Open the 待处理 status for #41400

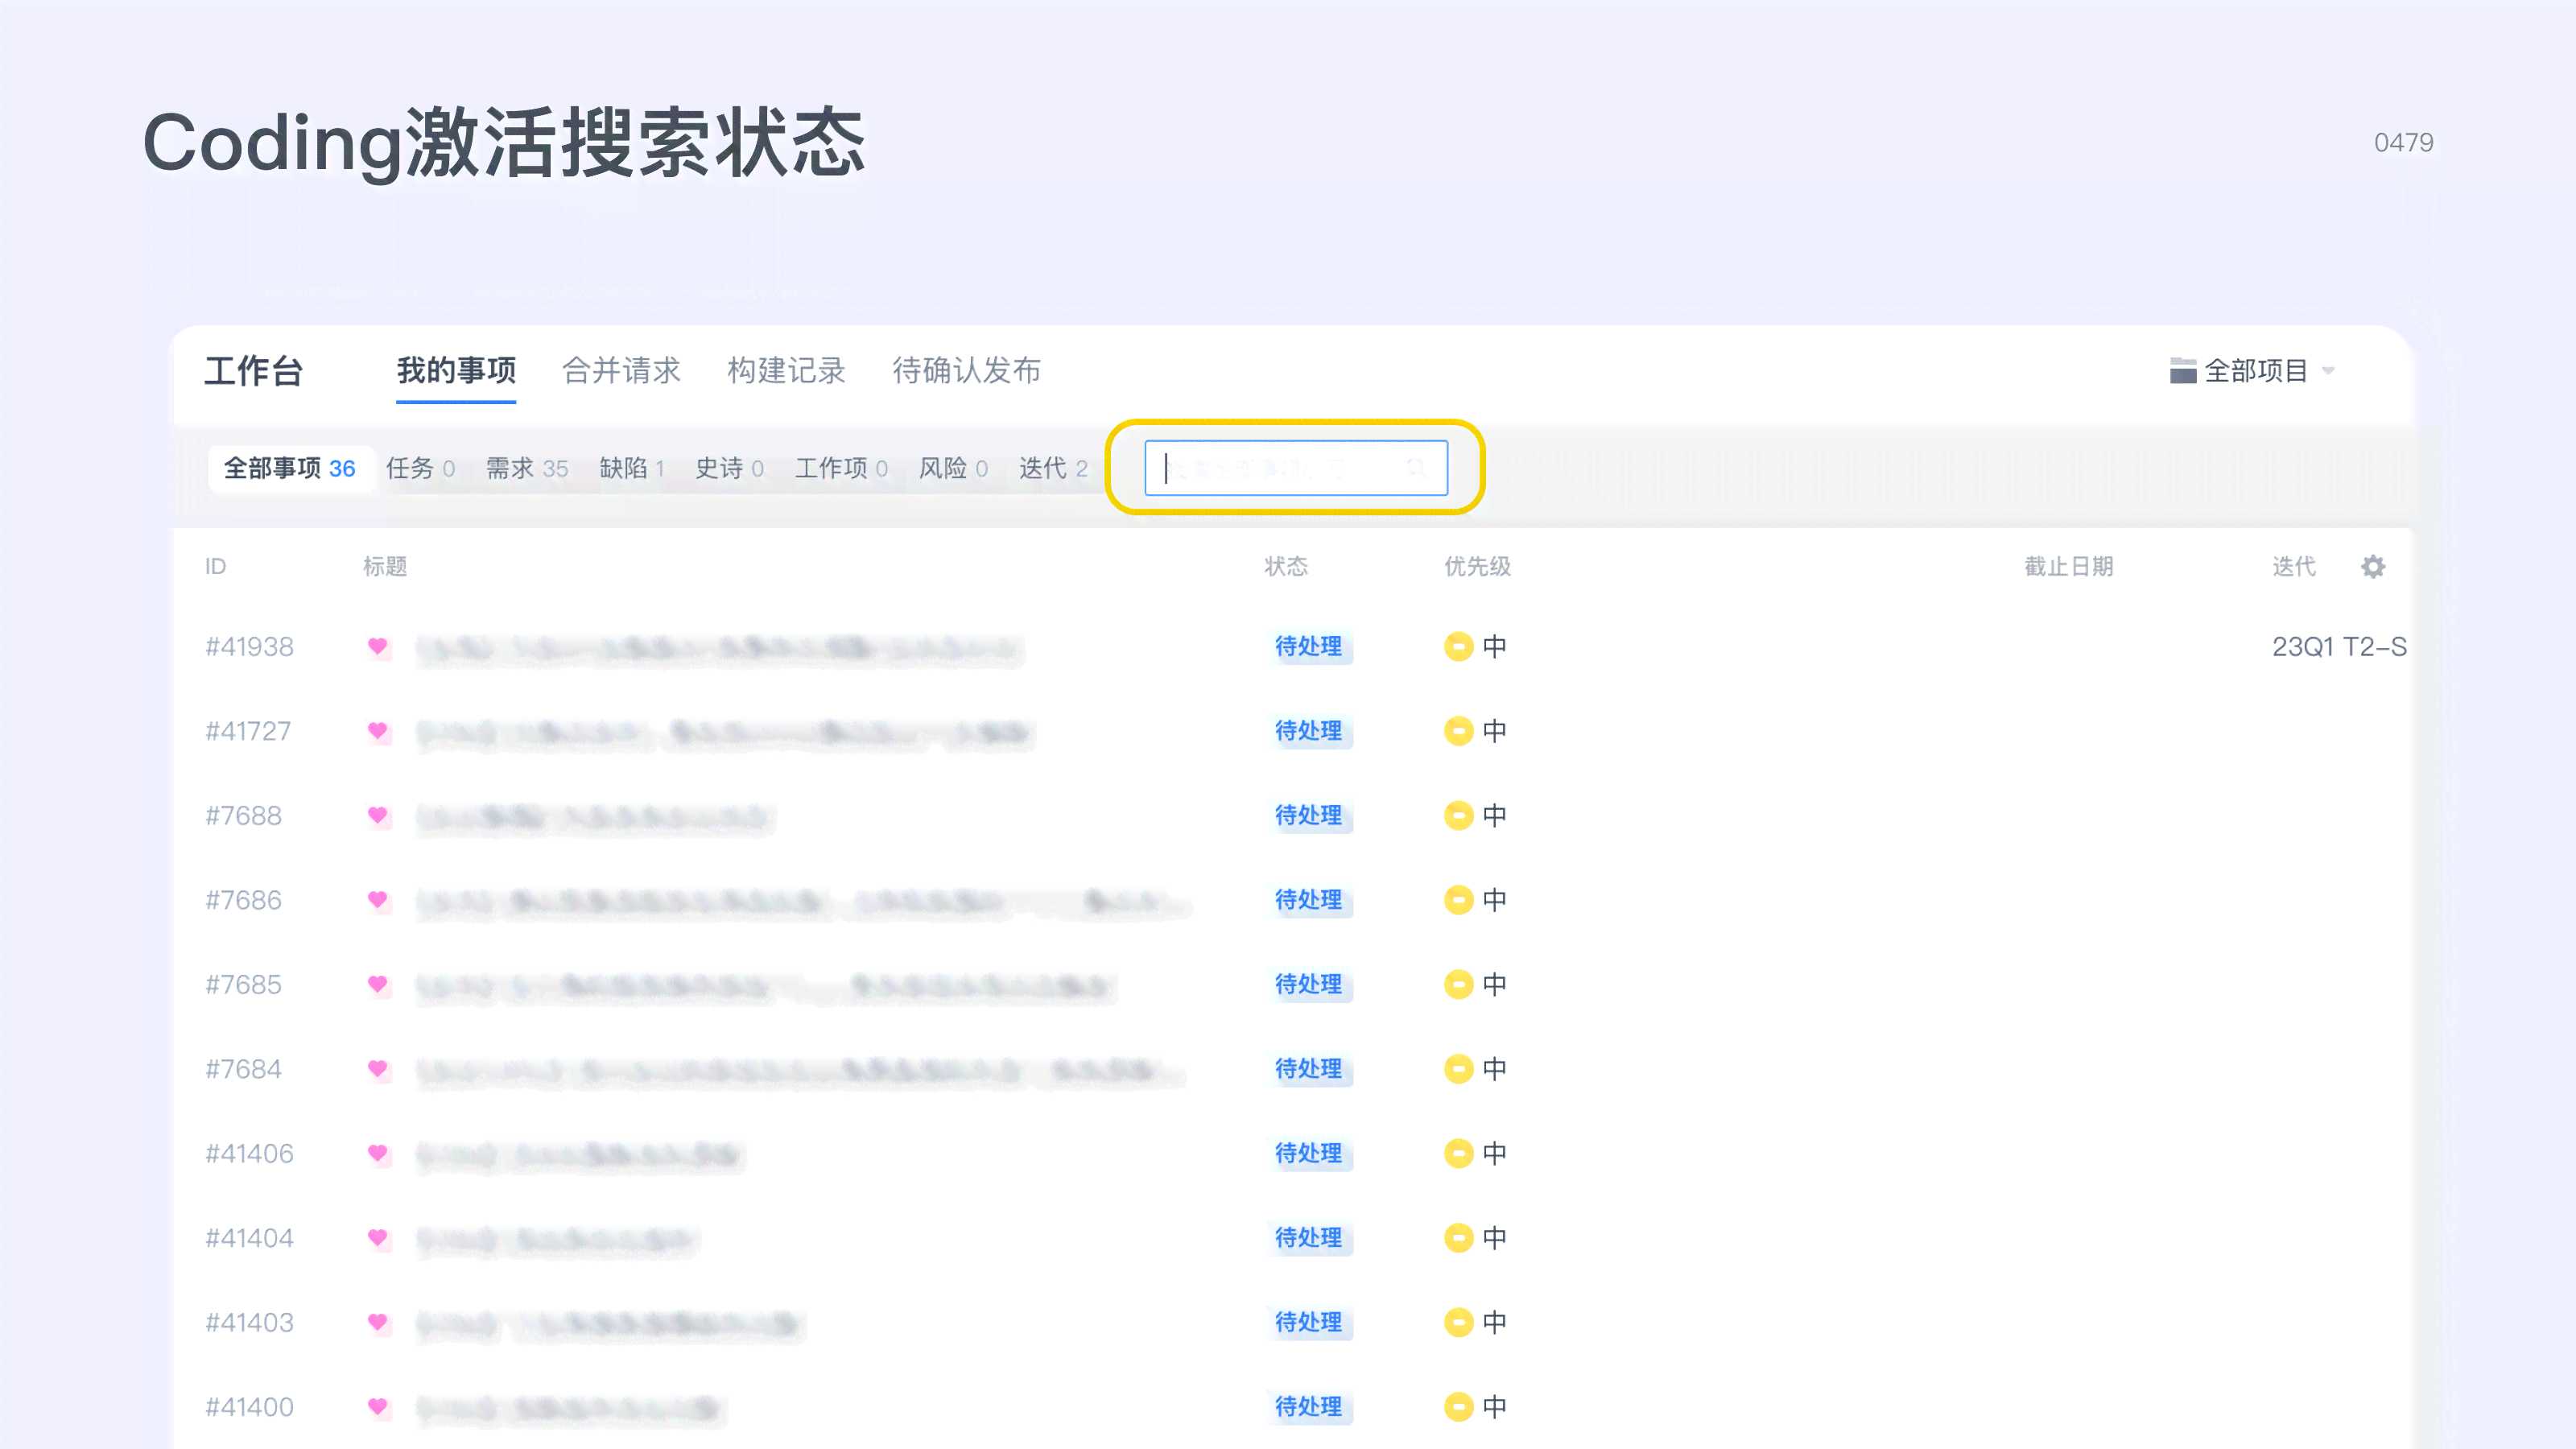coord(1308,1407)
